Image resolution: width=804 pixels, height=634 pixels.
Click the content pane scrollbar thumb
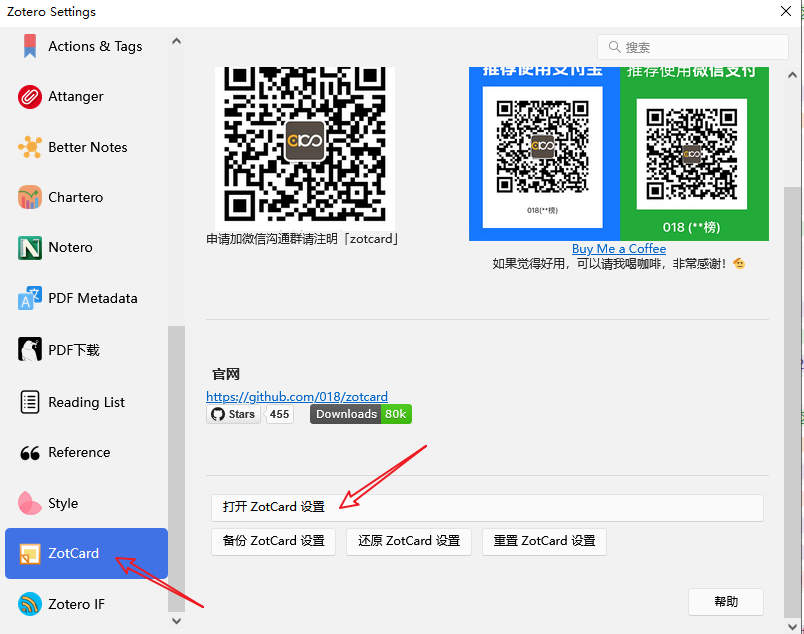[x=792, y=403]
